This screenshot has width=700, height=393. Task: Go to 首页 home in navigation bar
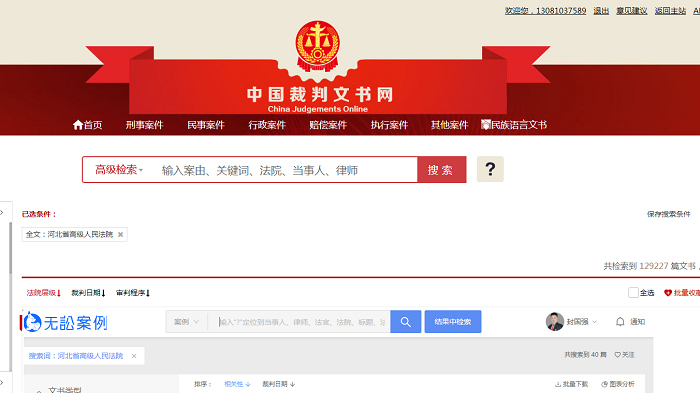coord(88,125)
